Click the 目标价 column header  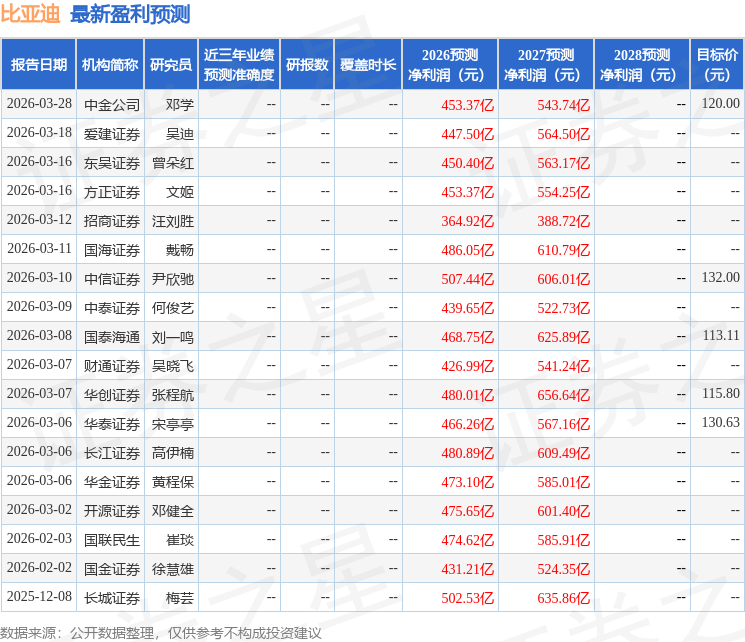tap(717, 65)
